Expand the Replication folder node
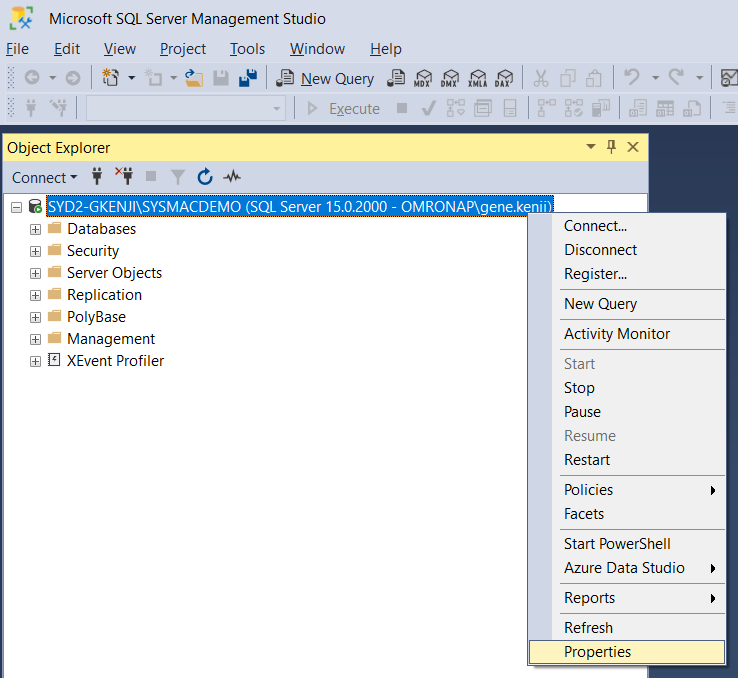This screenshot has height=678, width=738. 35,295
